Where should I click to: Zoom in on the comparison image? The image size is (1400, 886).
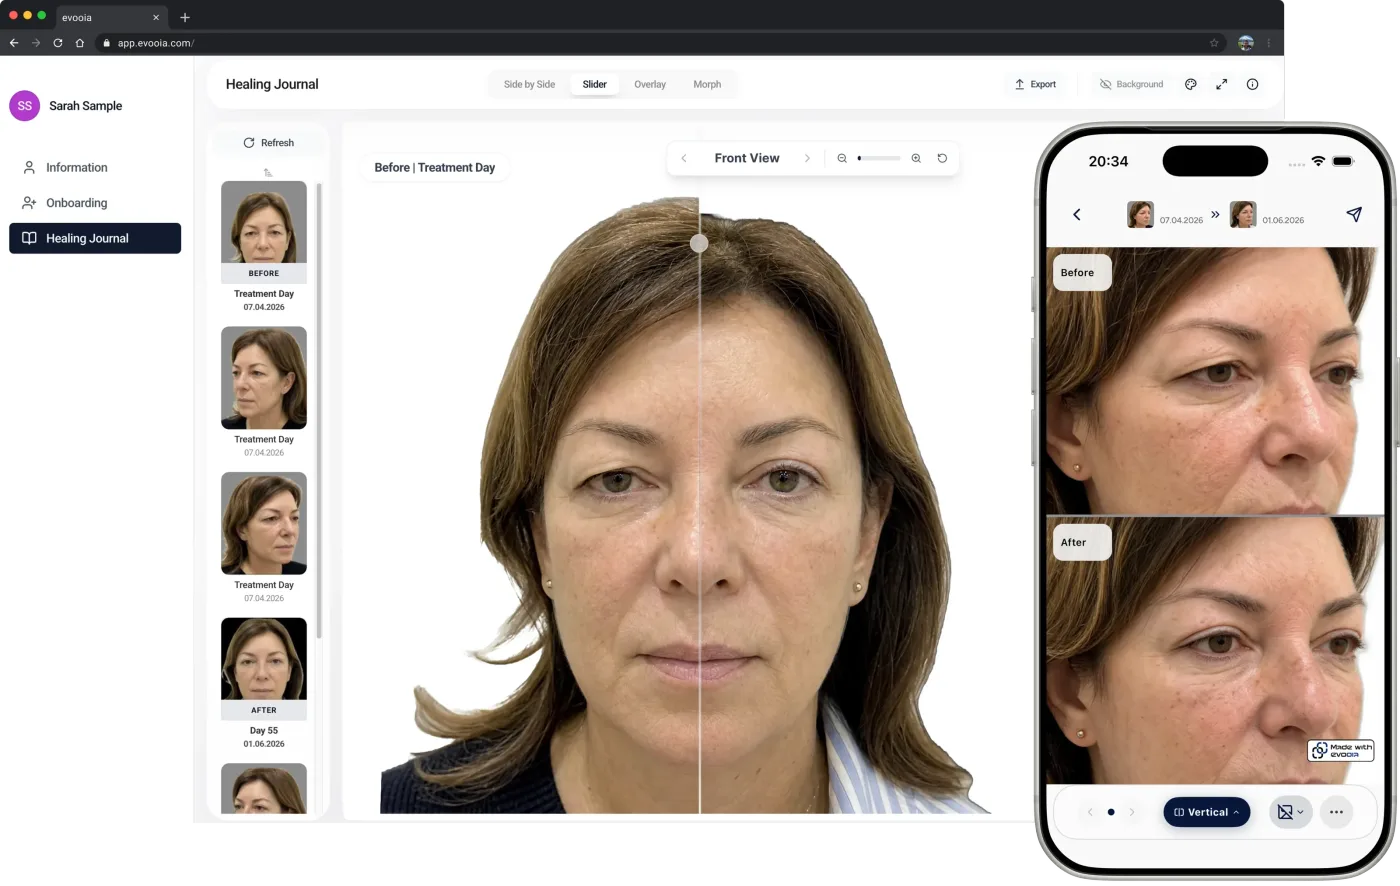point(916,158)
